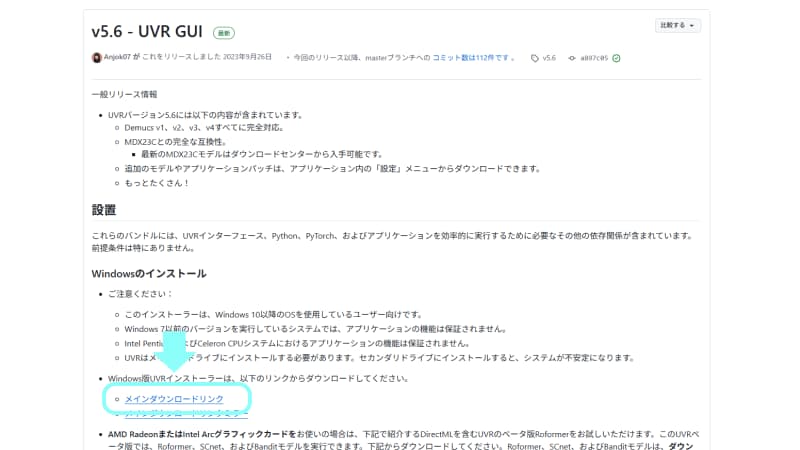Open commit hash a897c85
800x450 pixels.
click(594, 58)
